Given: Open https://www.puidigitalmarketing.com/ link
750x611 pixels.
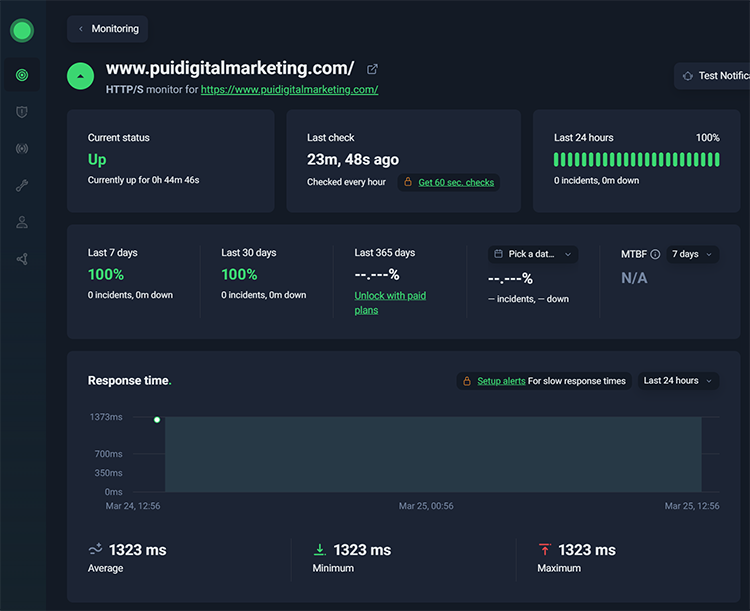Looking at the screenshot, I should point(289,90).
